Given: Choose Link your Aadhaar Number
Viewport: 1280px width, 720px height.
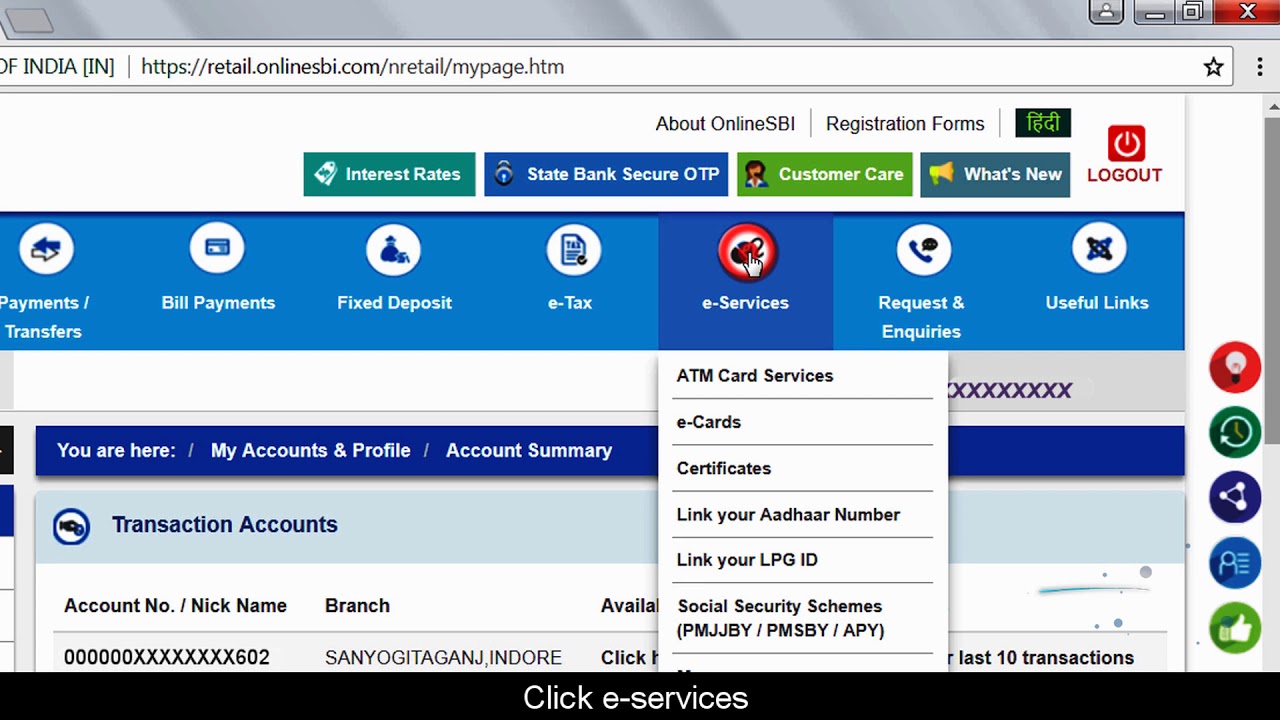Looking at the screenshot, I should coord(788,514).
